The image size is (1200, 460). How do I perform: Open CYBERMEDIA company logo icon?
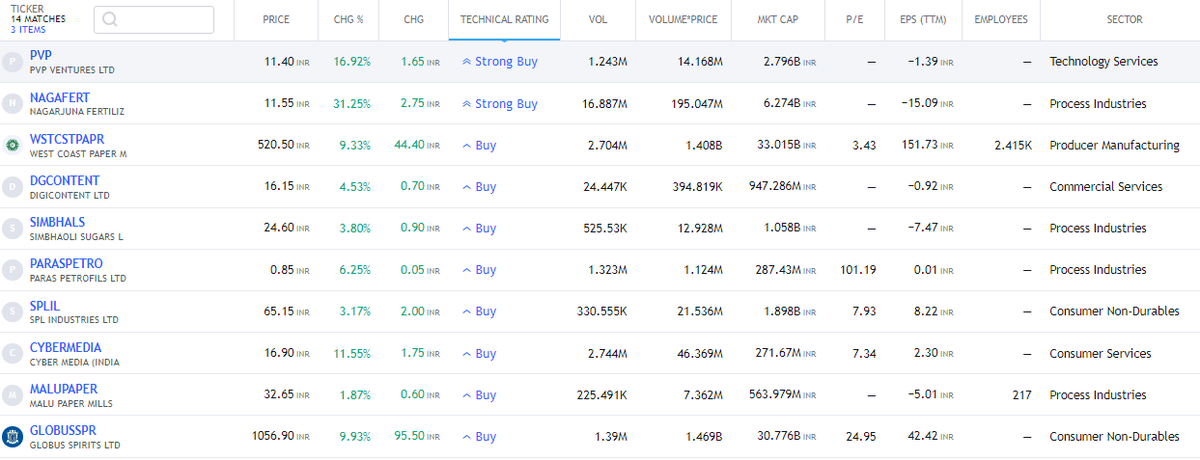coord(12,354)
